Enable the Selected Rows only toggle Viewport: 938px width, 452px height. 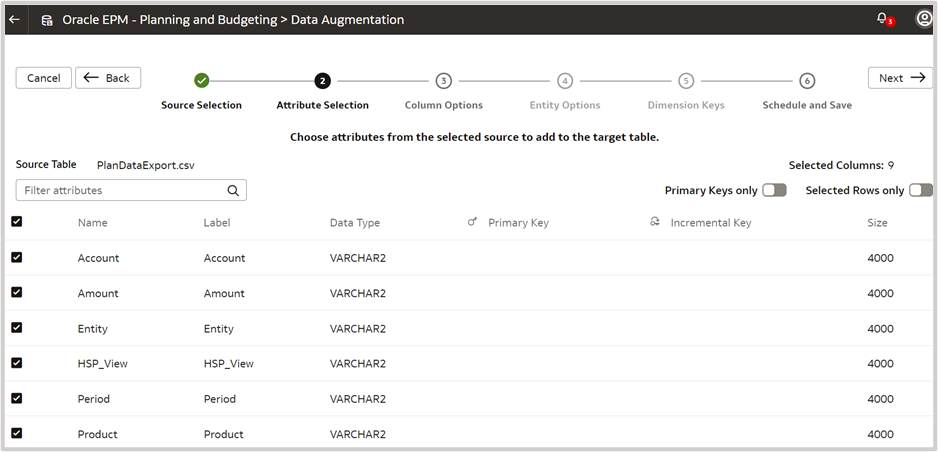(x=921, y=190)
